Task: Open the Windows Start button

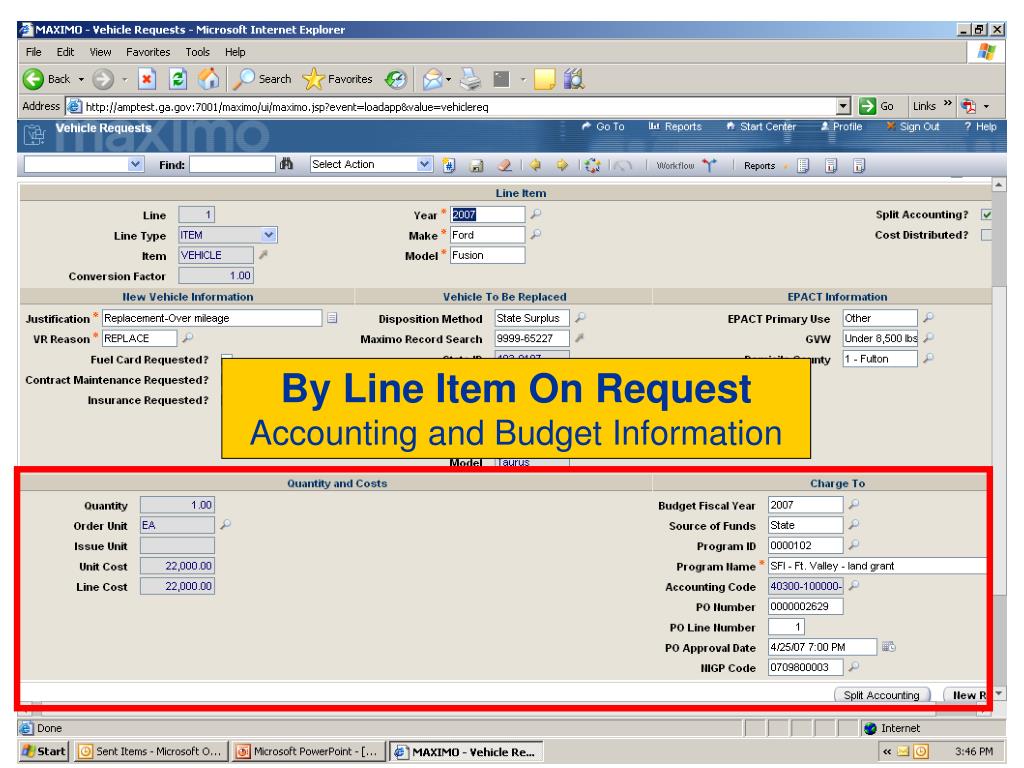Action: pyautogui.click(x=44, y=752)
